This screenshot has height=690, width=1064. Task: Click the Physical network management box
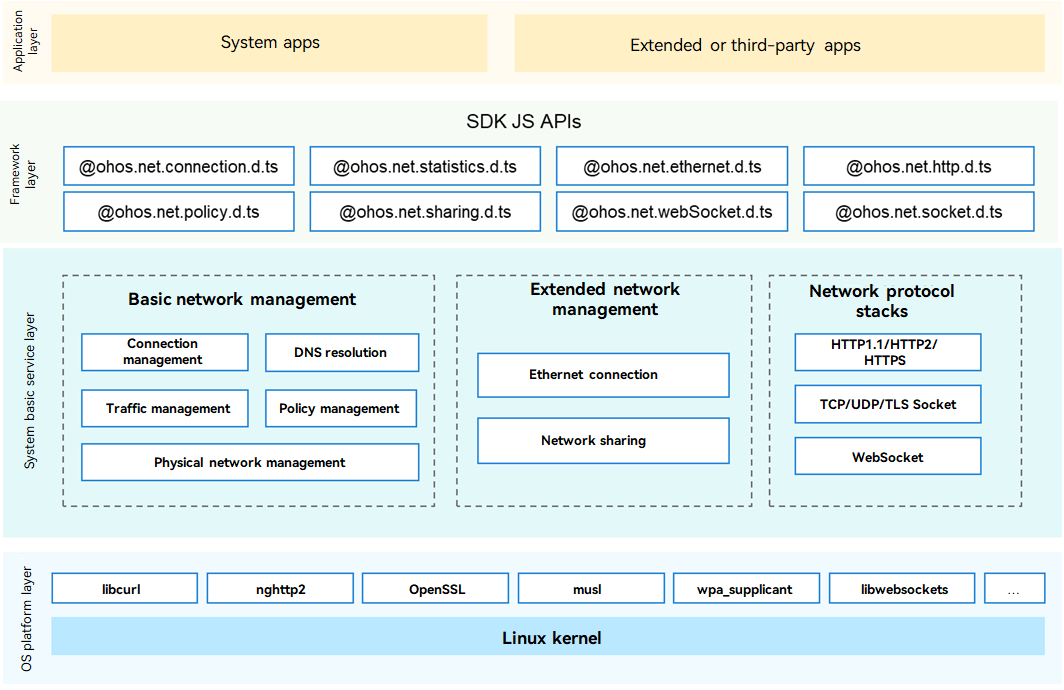249,462
